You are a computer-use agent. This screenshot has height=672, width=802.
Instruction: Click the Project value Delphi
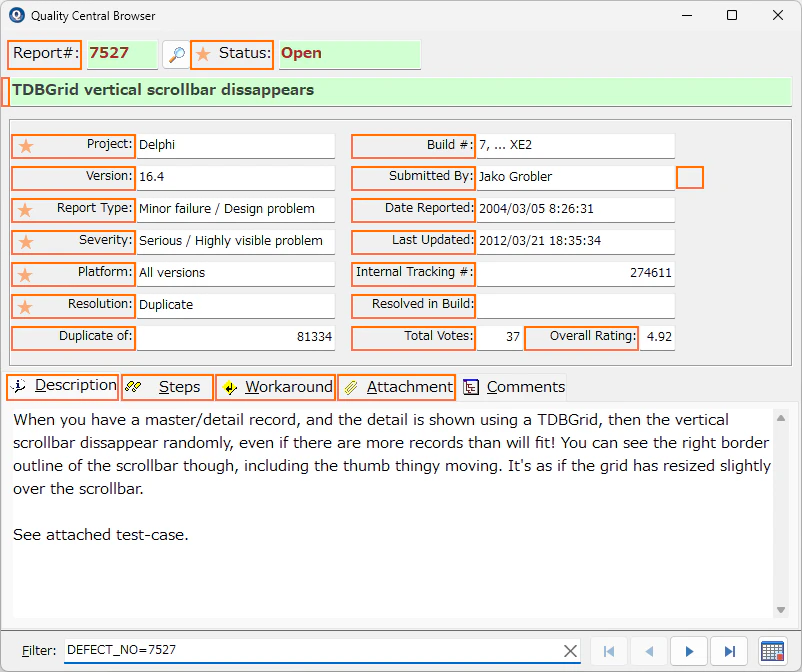click(x=236, y=146)
